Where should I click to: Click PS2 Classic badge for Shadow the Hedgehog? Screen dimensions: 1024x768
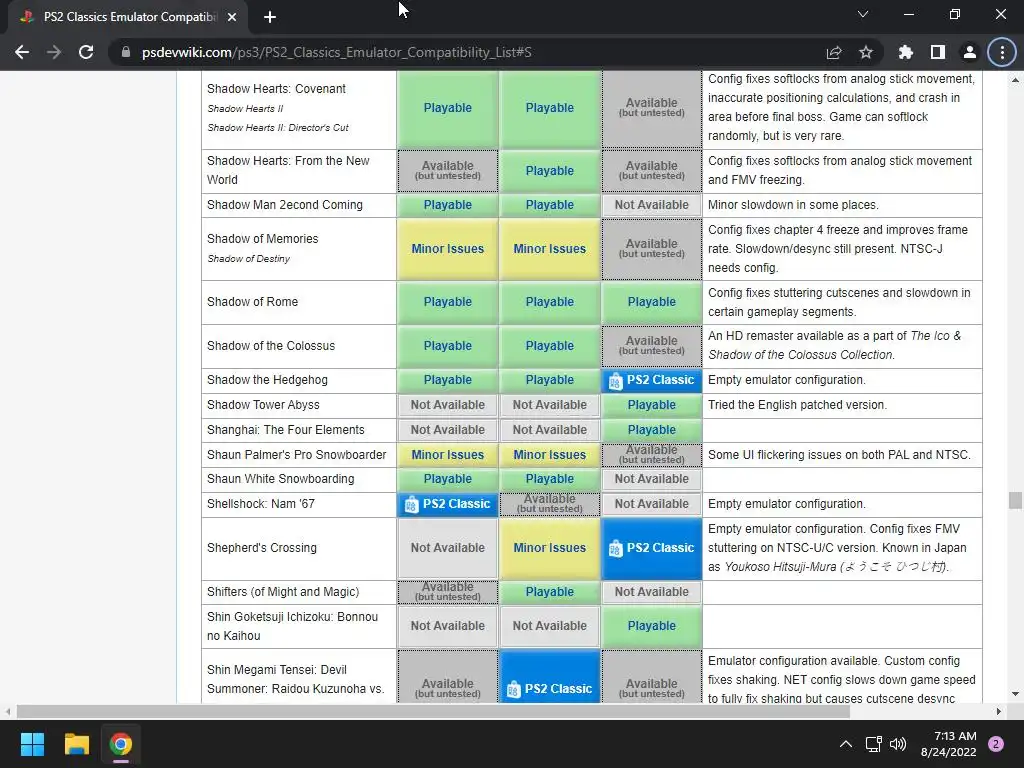click(x=652, y=380)
